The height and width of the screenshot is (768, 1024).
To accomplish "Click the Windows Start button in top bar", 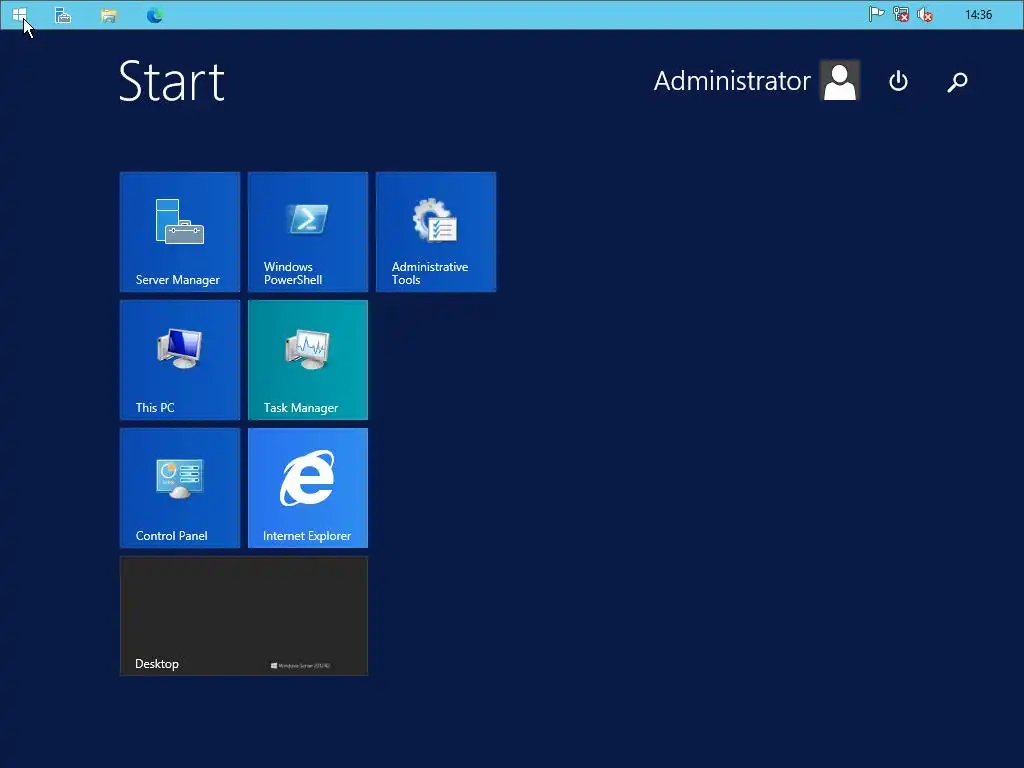I will [20, 14].
